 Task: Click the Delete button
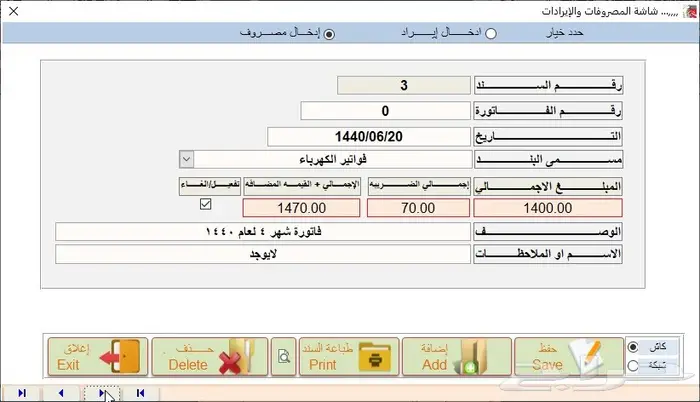coord(210,356)
